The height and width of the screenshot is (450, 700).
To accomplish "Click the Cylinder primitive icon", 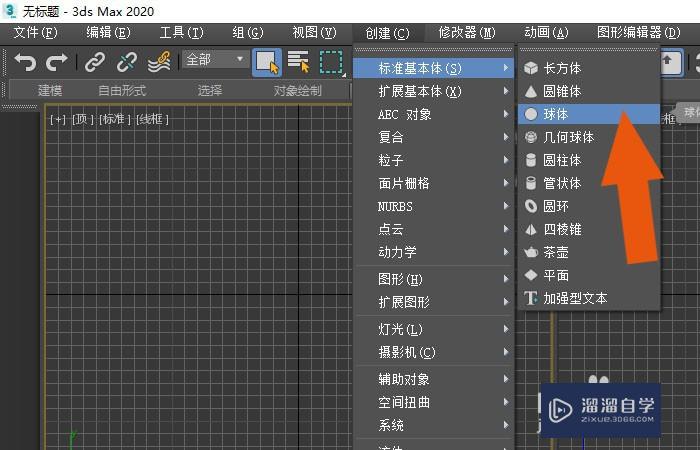I will point(531,160).
